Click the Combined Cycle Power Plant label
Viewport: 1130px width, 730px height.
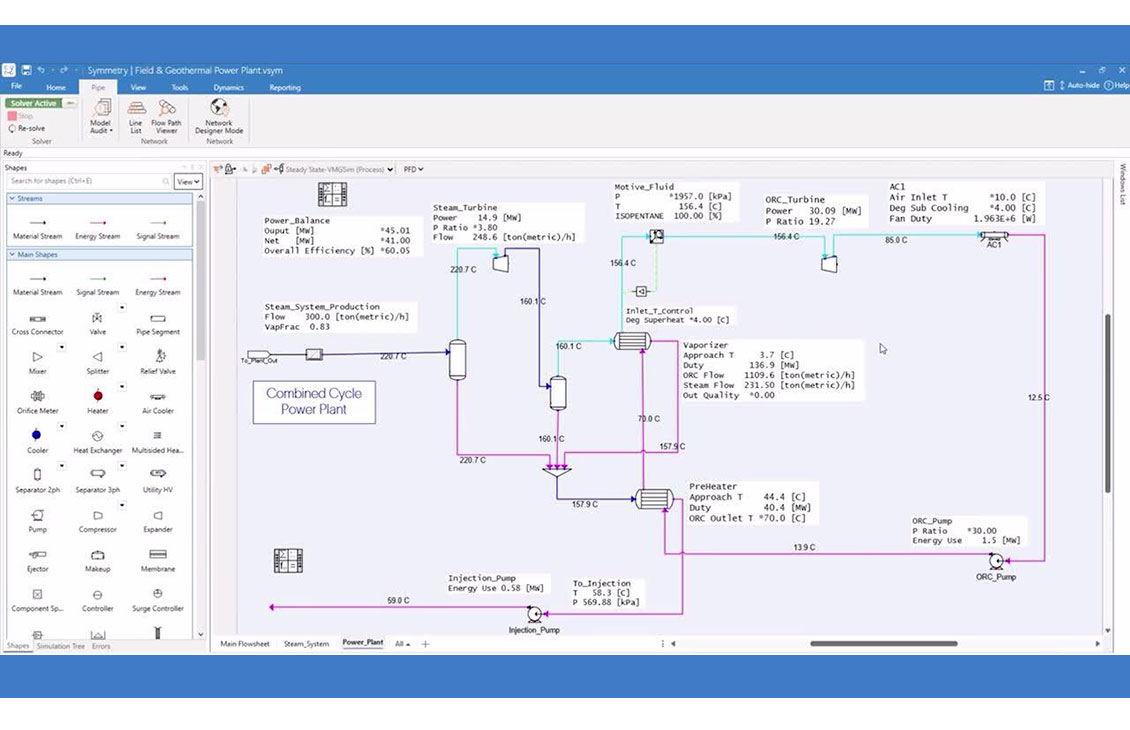coord(314,401)
